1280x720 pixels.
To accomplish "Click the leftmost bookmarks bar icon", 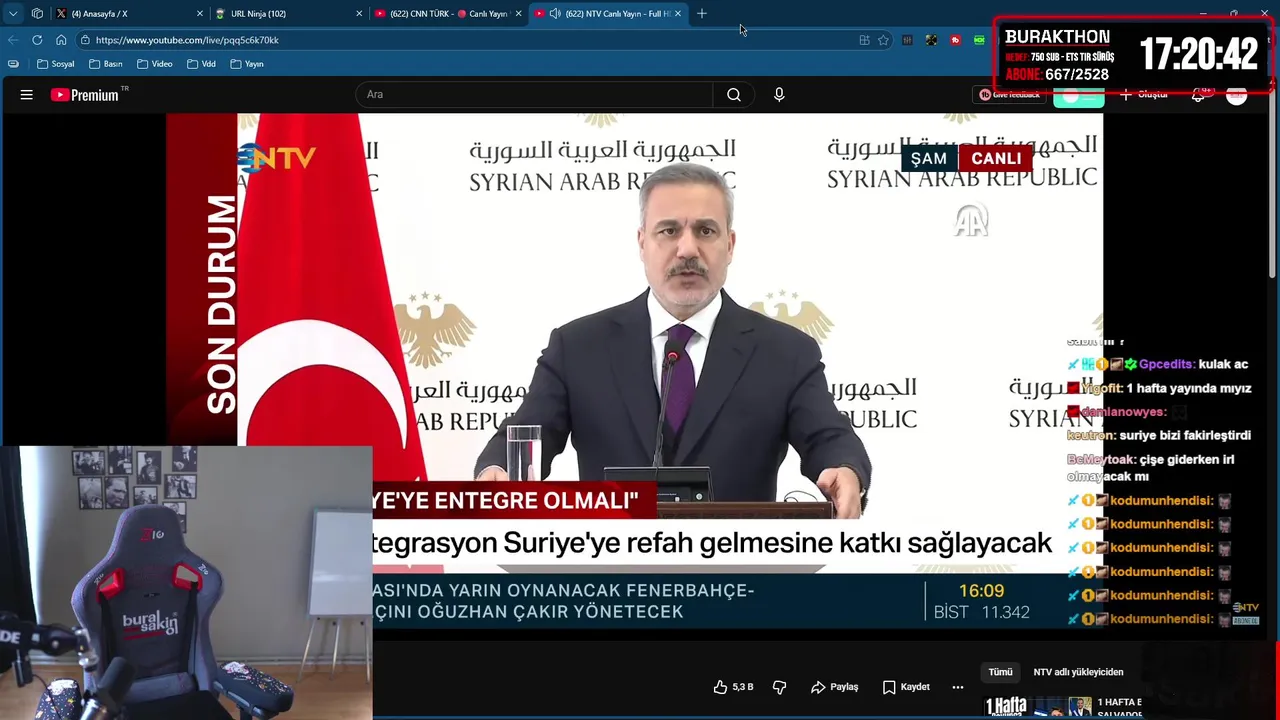I will (13, 64).
